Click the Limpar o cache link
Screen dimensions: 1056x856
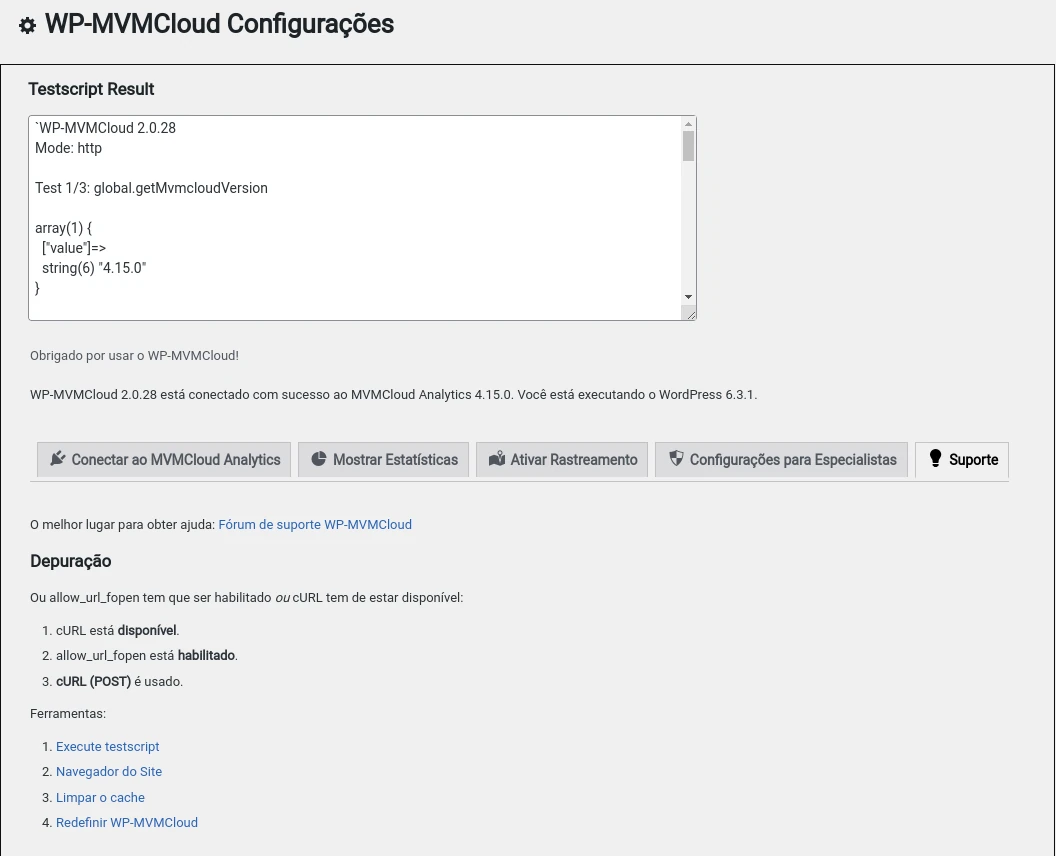coord(100,798)
